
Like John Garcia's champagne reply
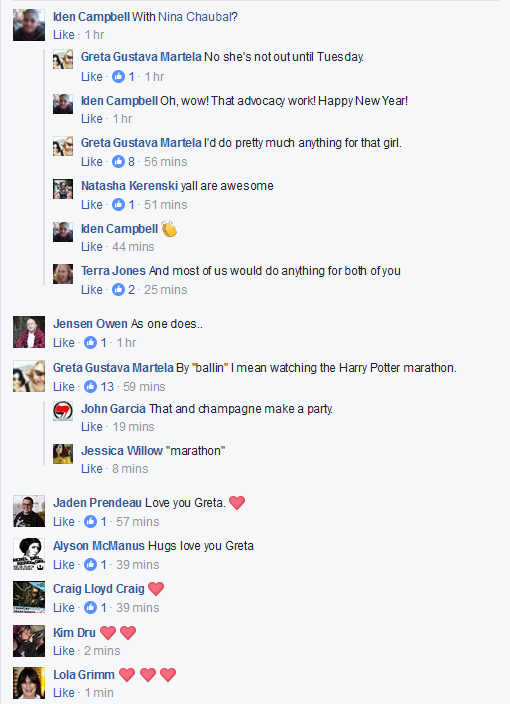pyautogui.click(x=92, y=427)
